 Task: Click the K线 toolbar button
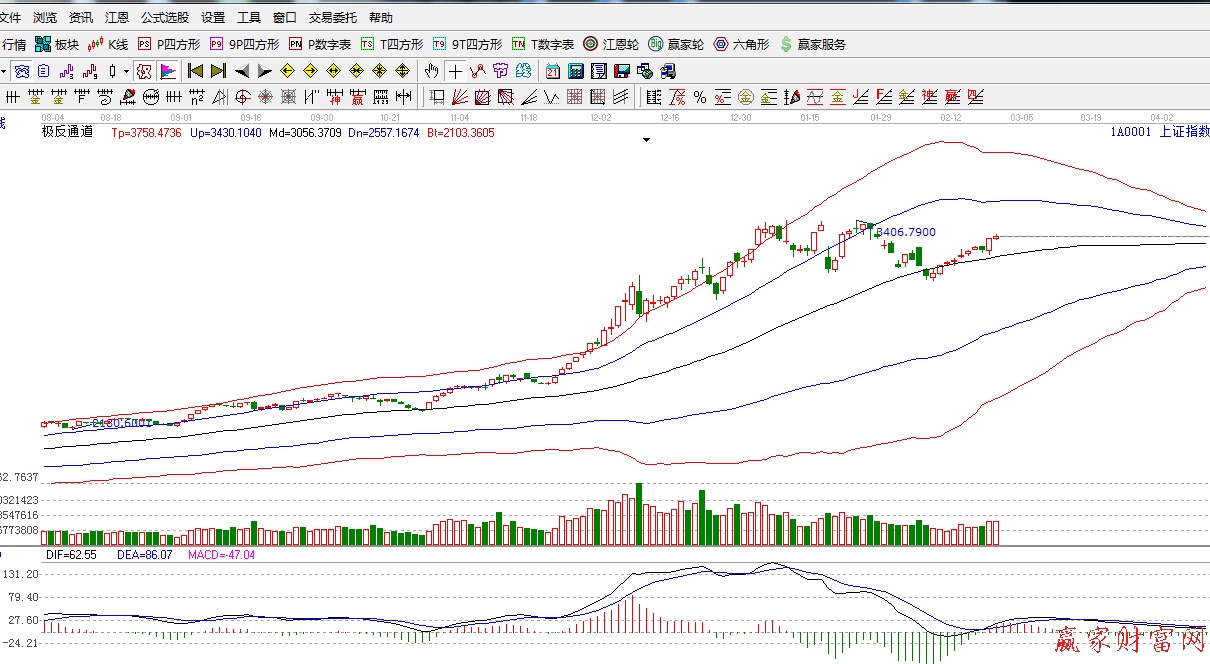[108, 44]
